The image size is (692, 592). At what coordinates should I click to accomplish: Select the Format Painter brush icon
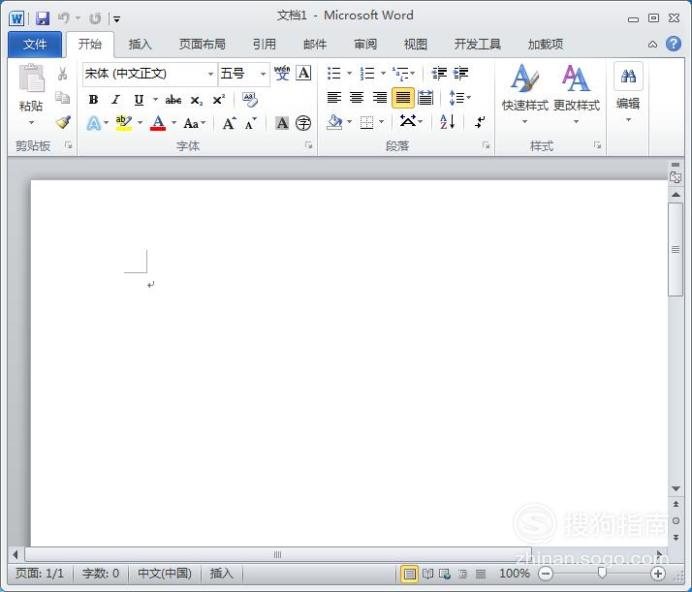tap(63, 122)
